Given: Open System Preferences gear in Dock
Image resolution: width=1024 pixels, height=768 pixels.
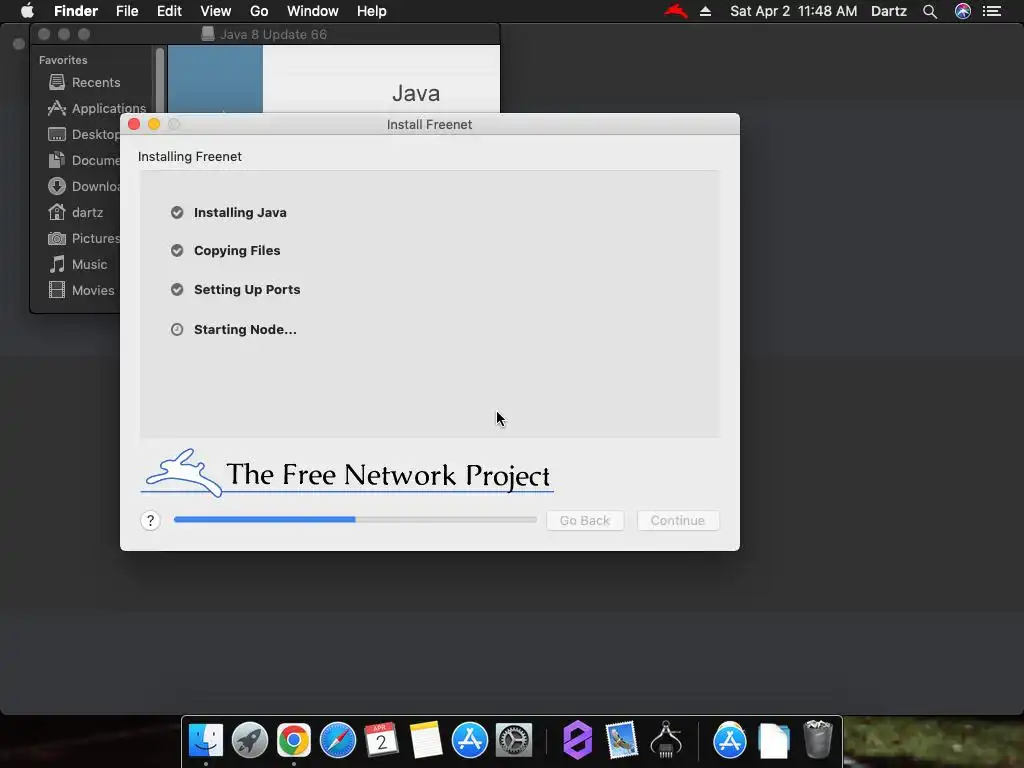Looking at the screenshot, I should 514,740.
